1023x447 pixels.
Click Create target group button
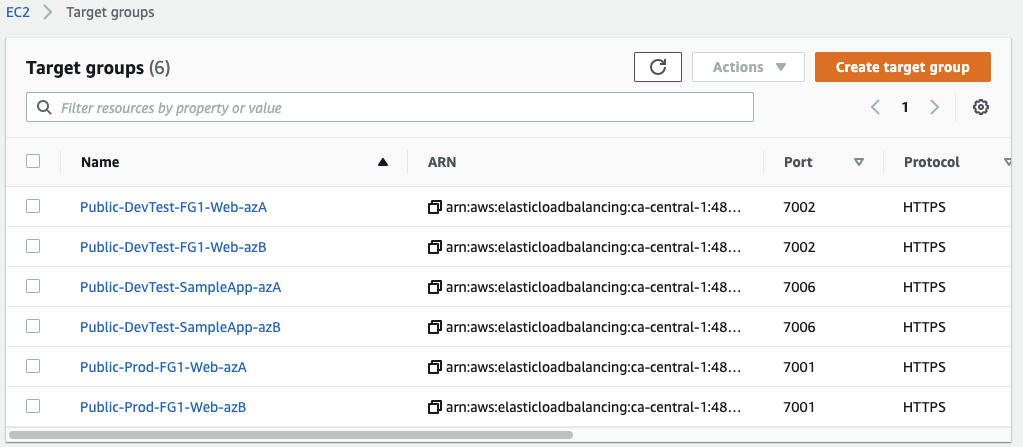point(902,67)
